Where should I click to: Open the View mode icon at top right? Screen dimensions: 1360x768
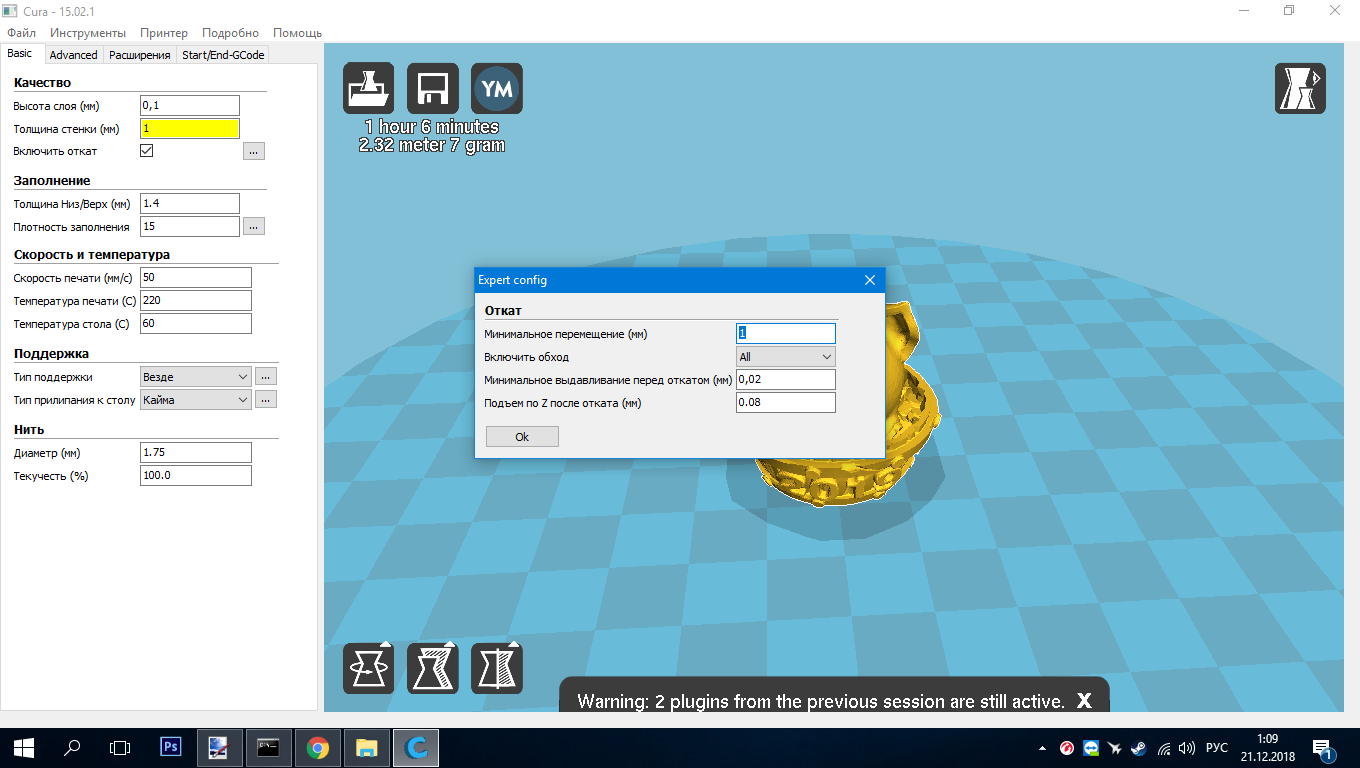[x=1300, y=89]
